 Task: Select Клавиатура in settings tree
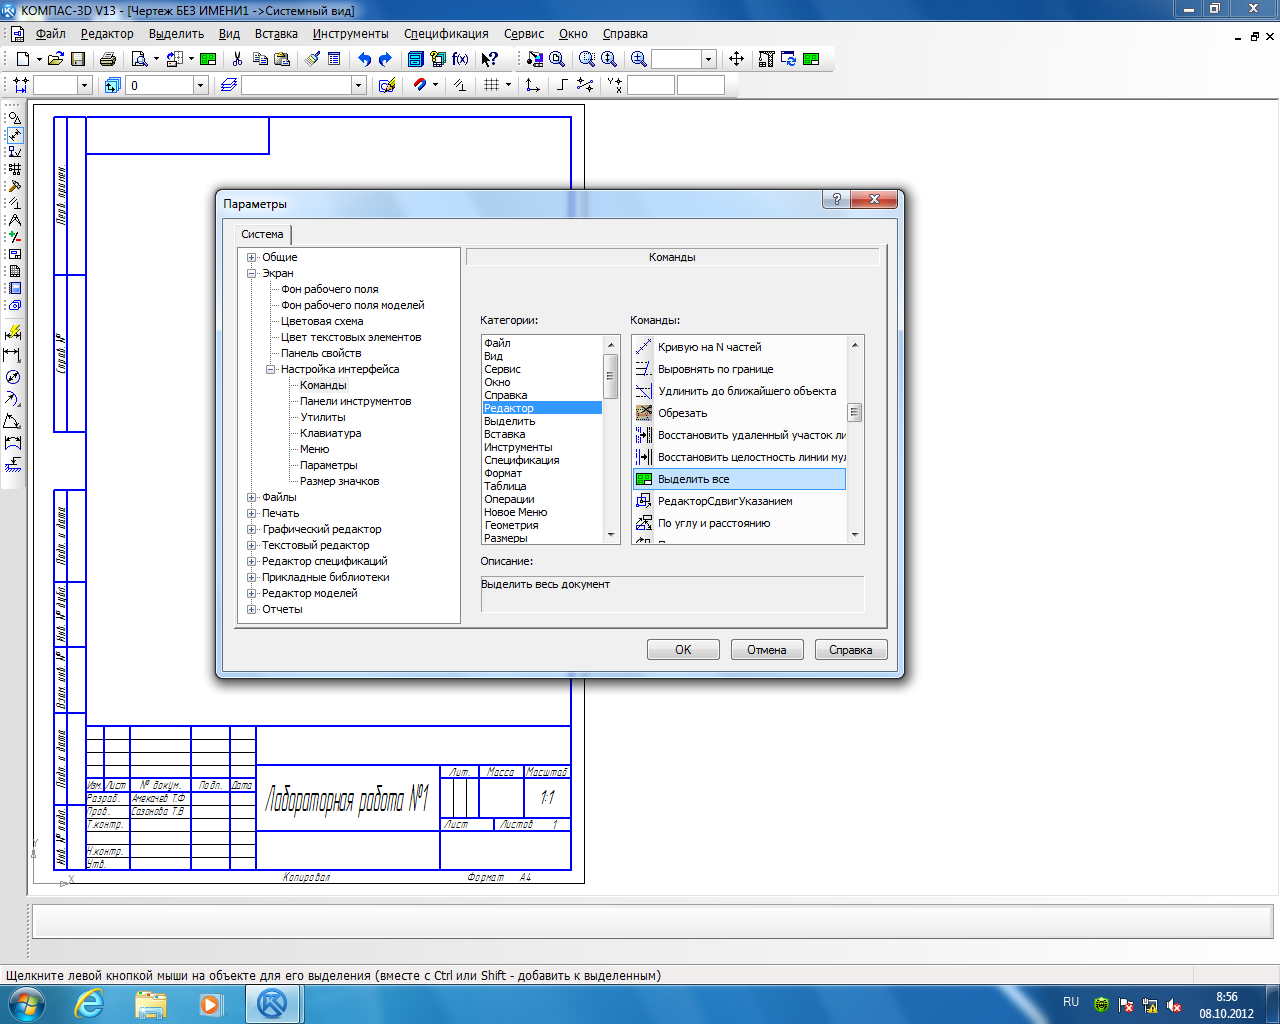pyautogui.click(x=331, y=433)
